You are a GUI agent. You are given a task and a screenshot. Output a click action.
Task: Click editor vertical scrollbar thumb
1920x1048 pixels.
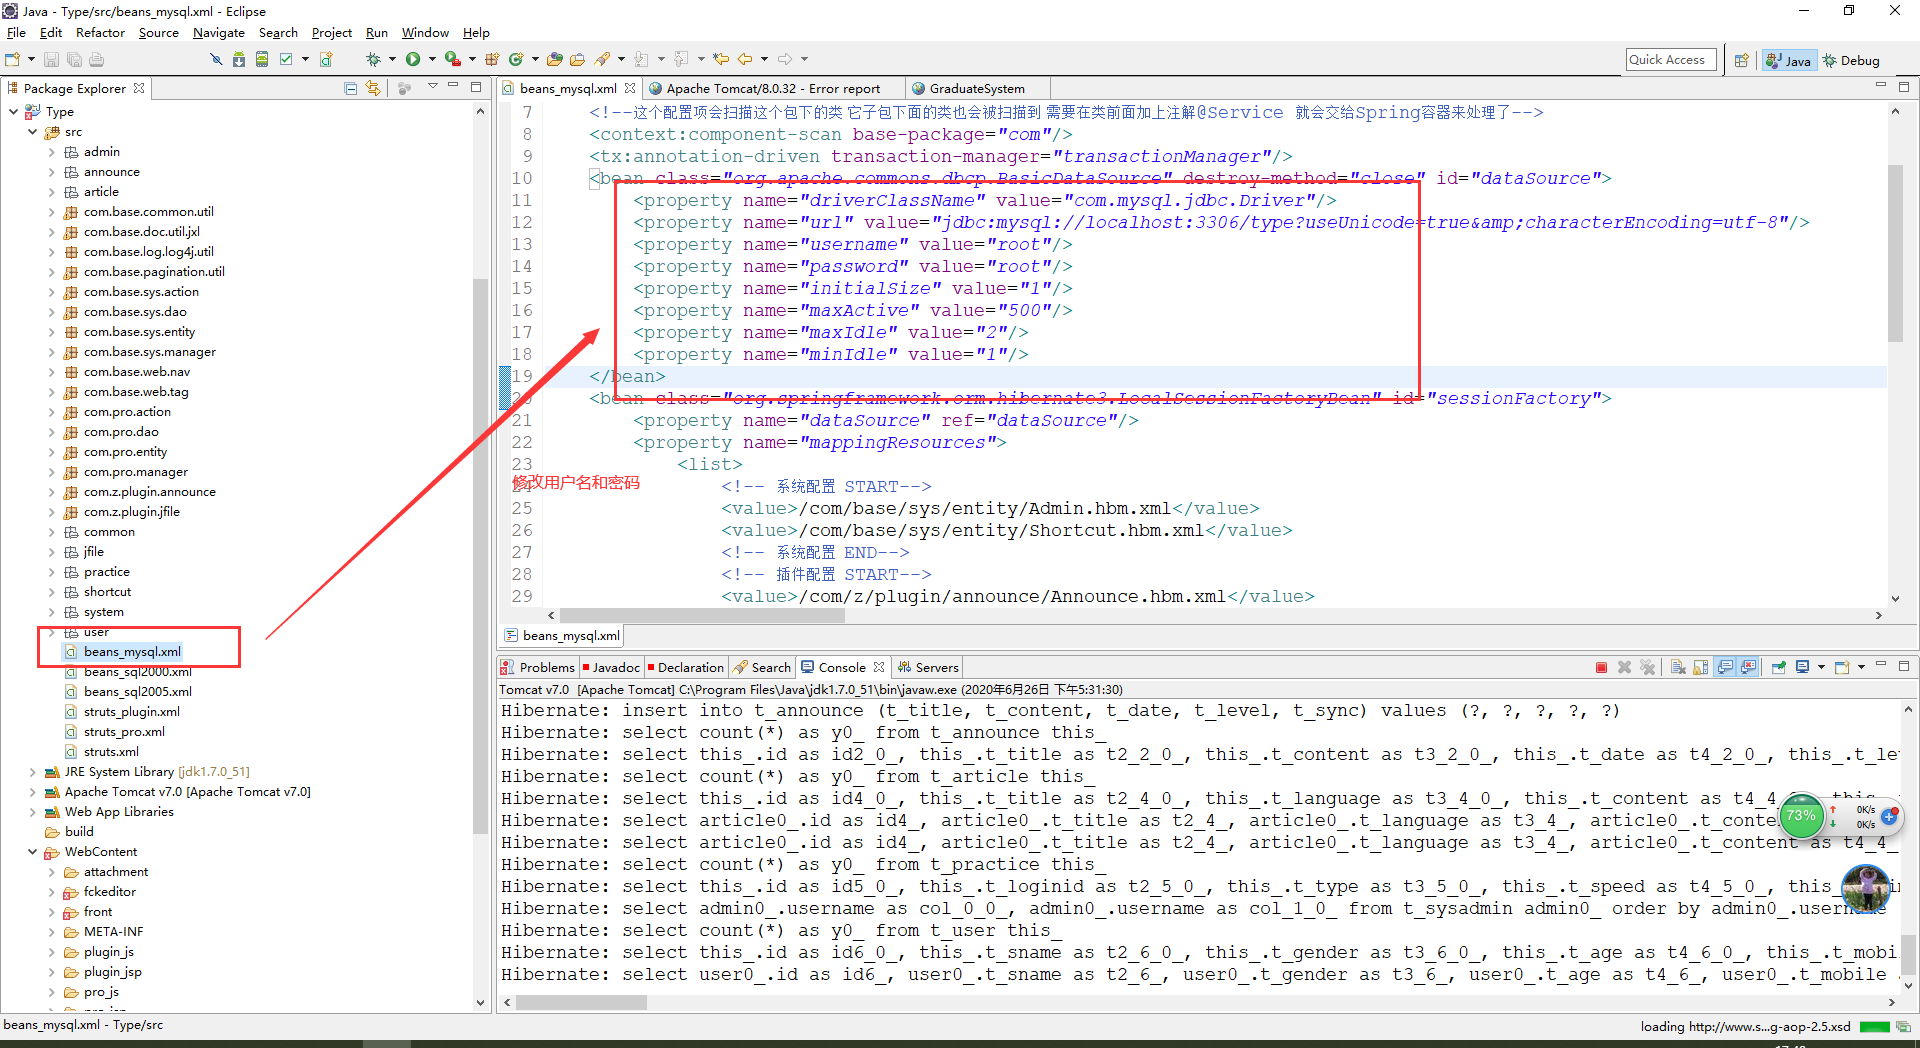(1895, 253)
